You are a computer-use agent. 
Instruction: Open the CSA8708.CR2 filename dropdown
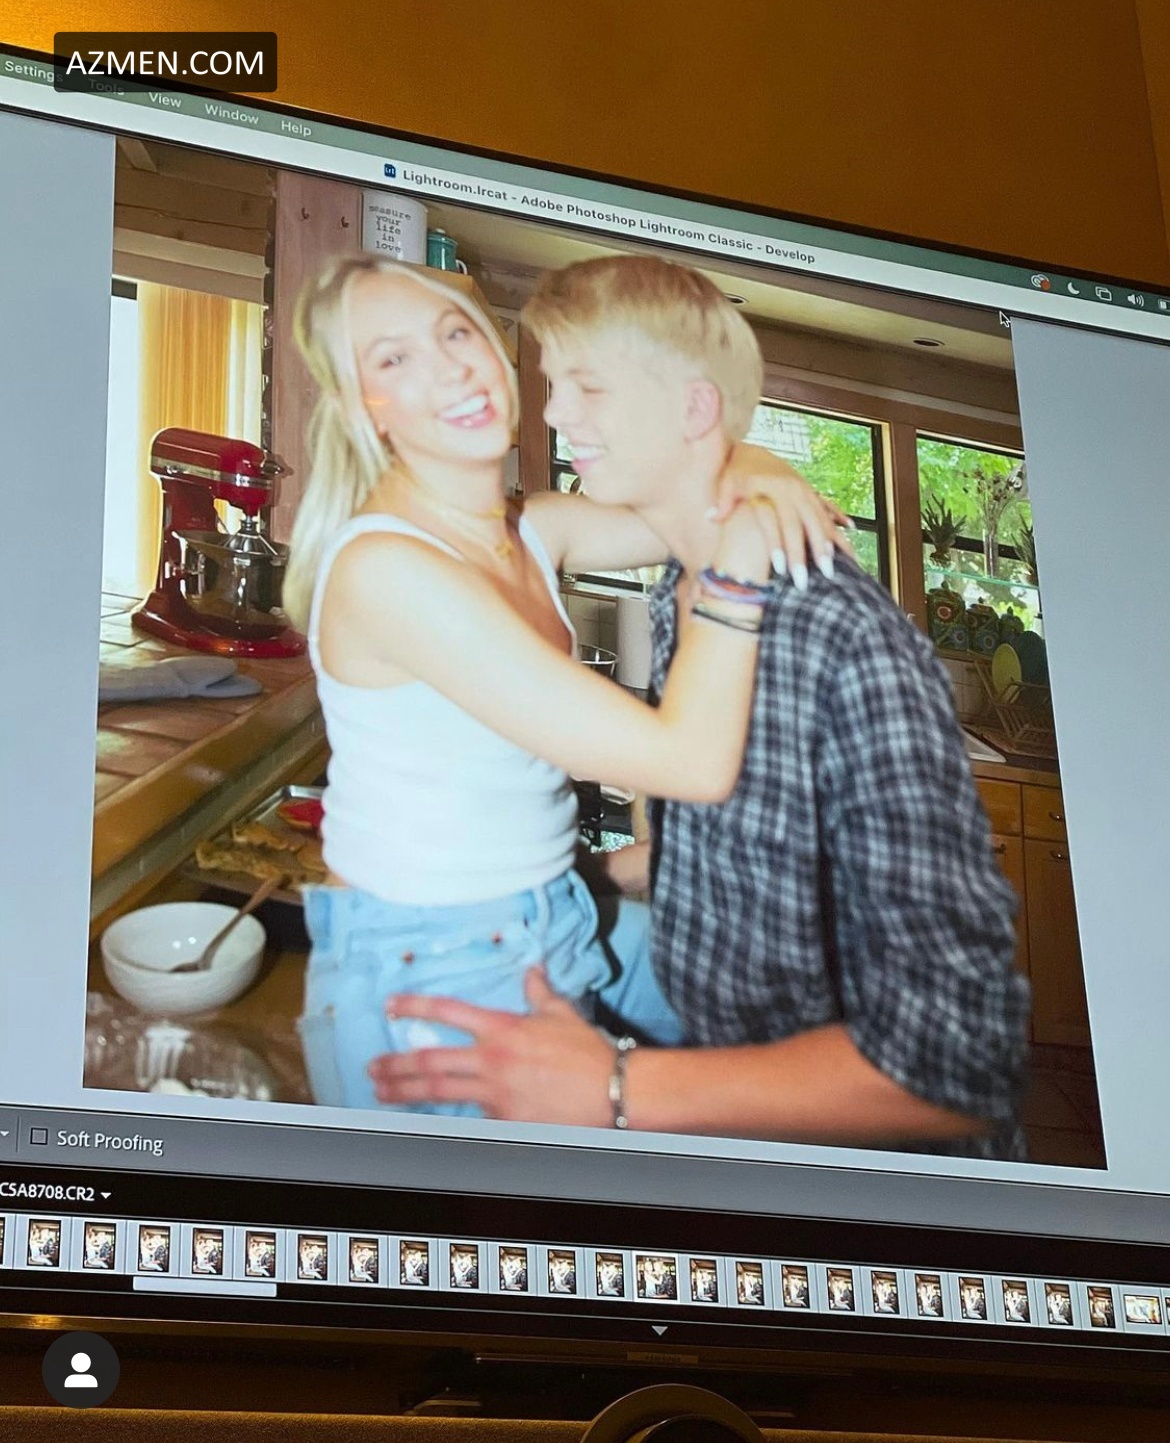[x=106, y=1195]
